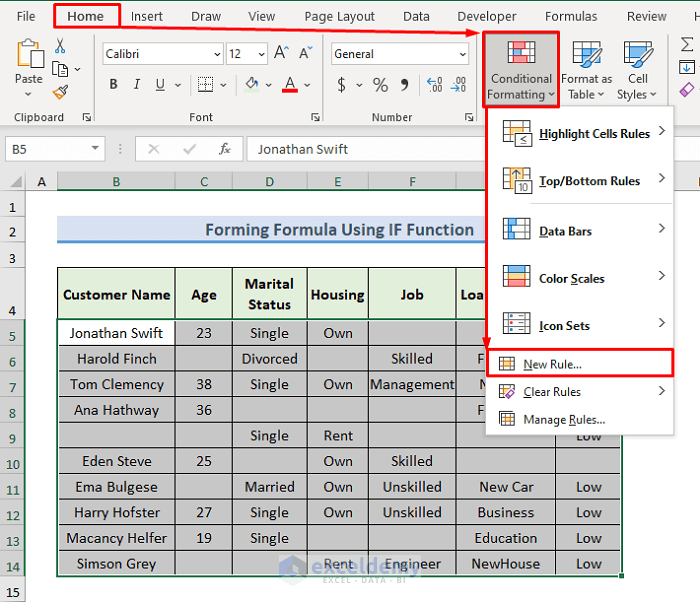The height and width of the screenshot is (602, 700).
Task: Click the Select All corner triangle
Action: click(17, 182)
